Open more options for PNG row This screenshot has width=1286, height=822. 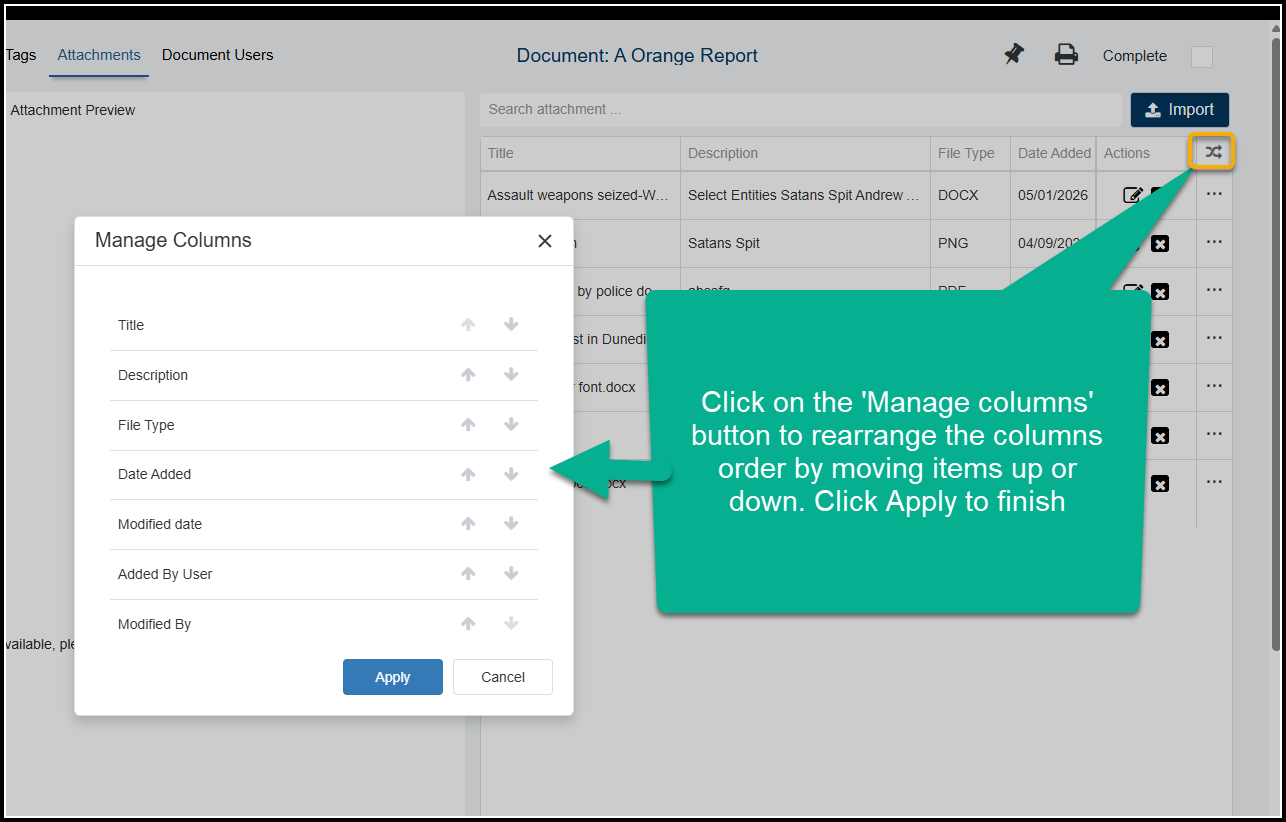click(x=1214, y=243)
